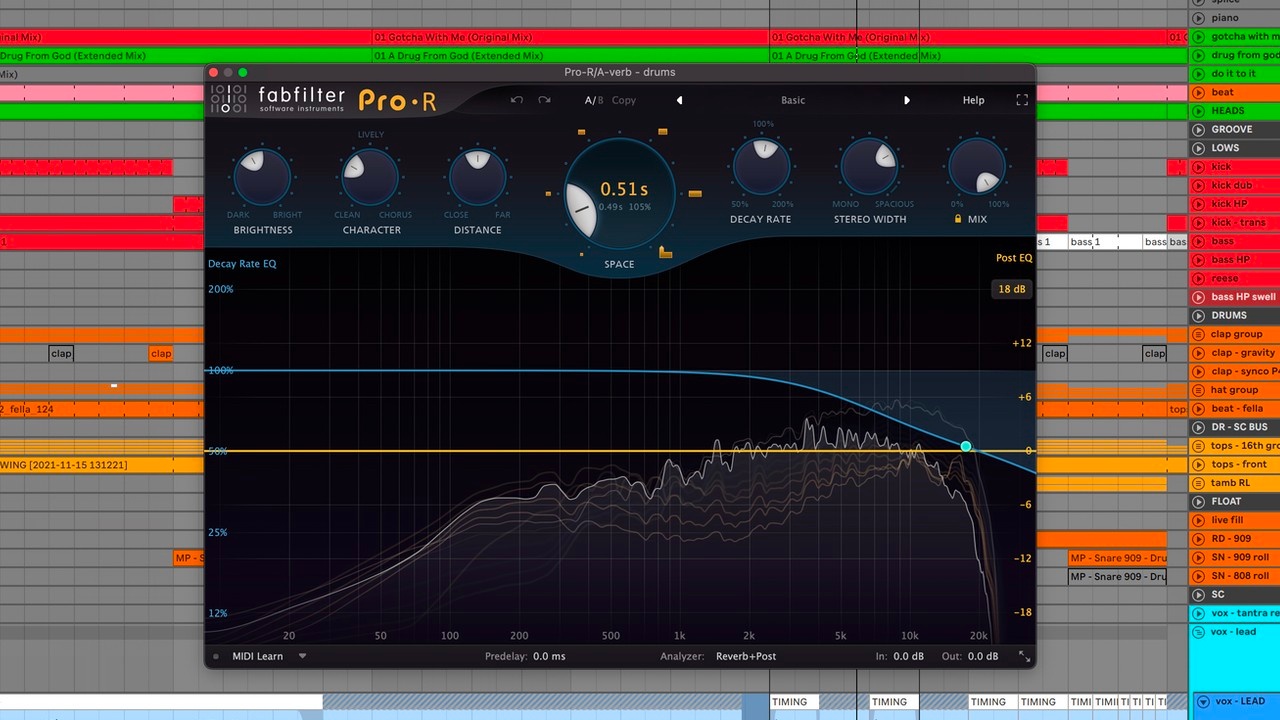Click the RD - 909 track icon
This screenshot has height=720, width=1280.
[x=1198, y=539]
